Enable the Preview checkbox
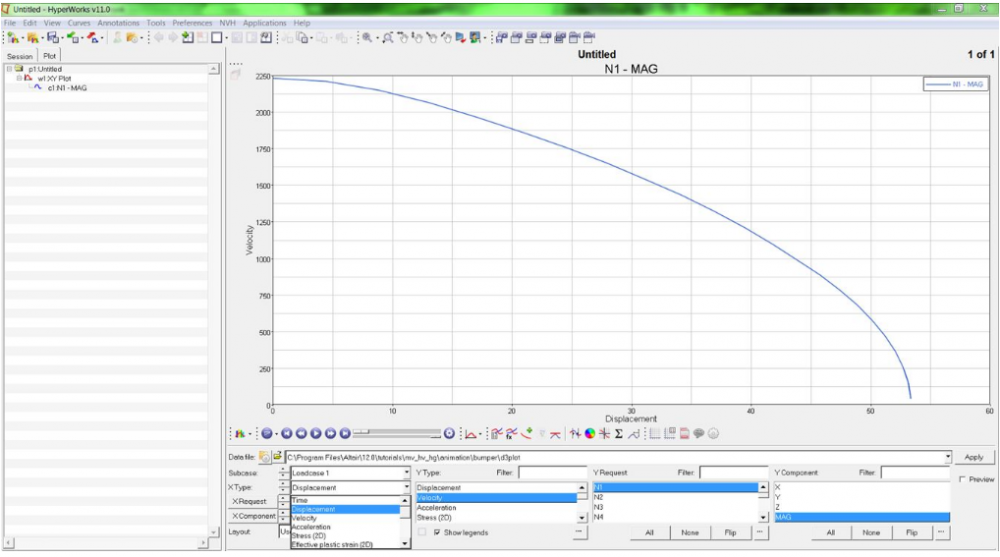1000x557 pixels. click(962, 479)
